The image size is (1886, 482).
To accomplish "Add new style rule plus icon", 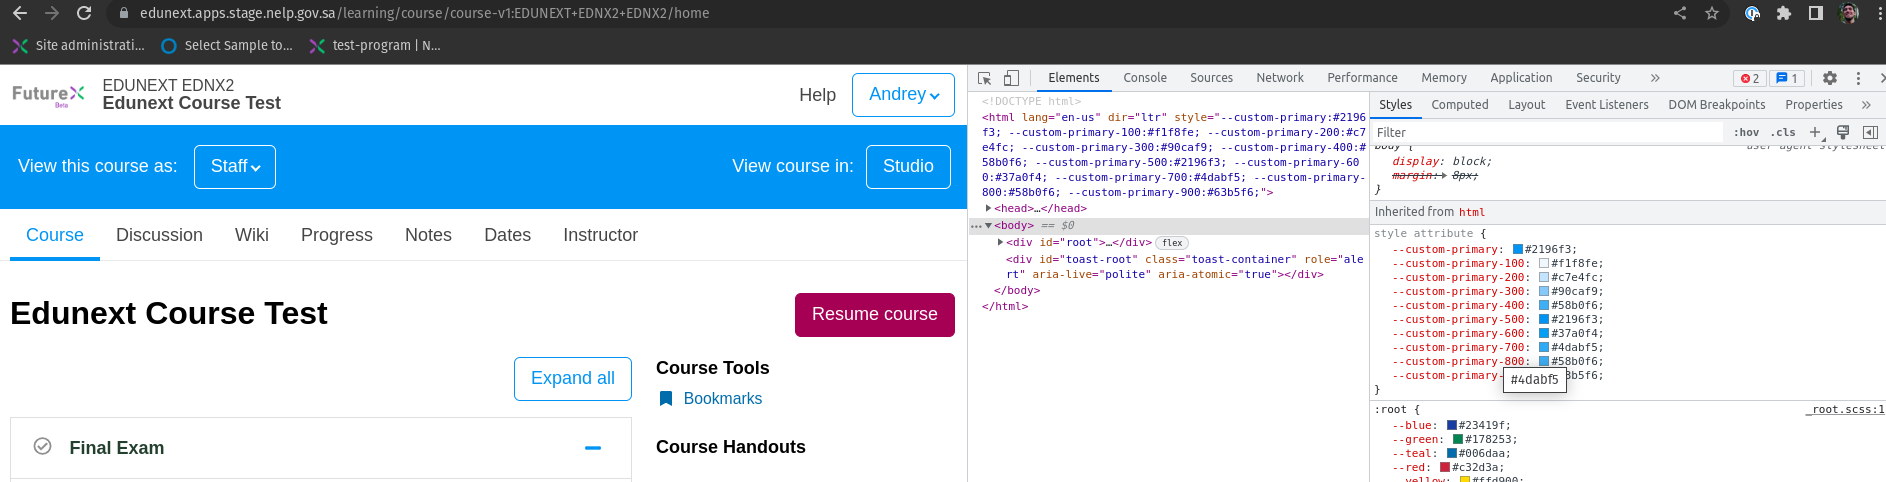I will 1815,132.
